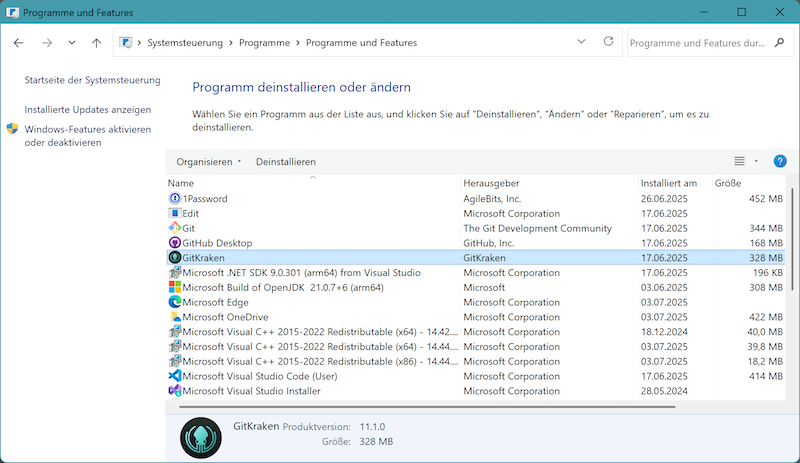Click the 1Password app icon in list
This screenshot has height=463, width=800.
pyautogui.click(x=174, y=198)
